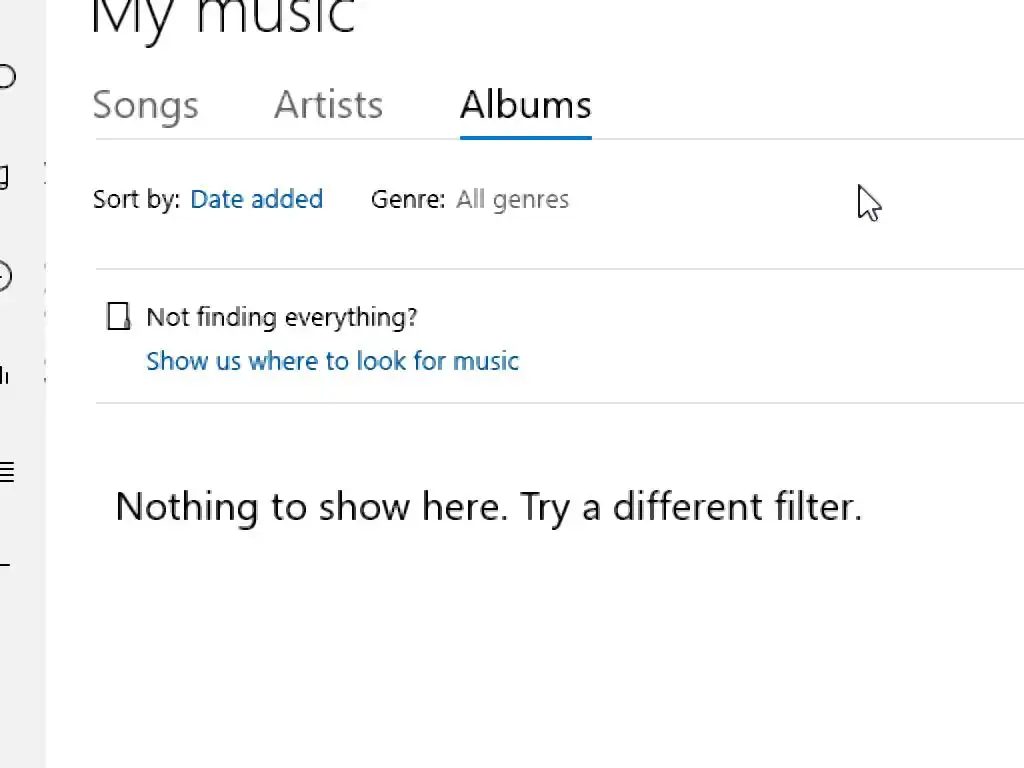Screen dimensions: 1024x768
Task: Click the folder icon beside 'Not finding everything?'
Action: pos(119,317)
